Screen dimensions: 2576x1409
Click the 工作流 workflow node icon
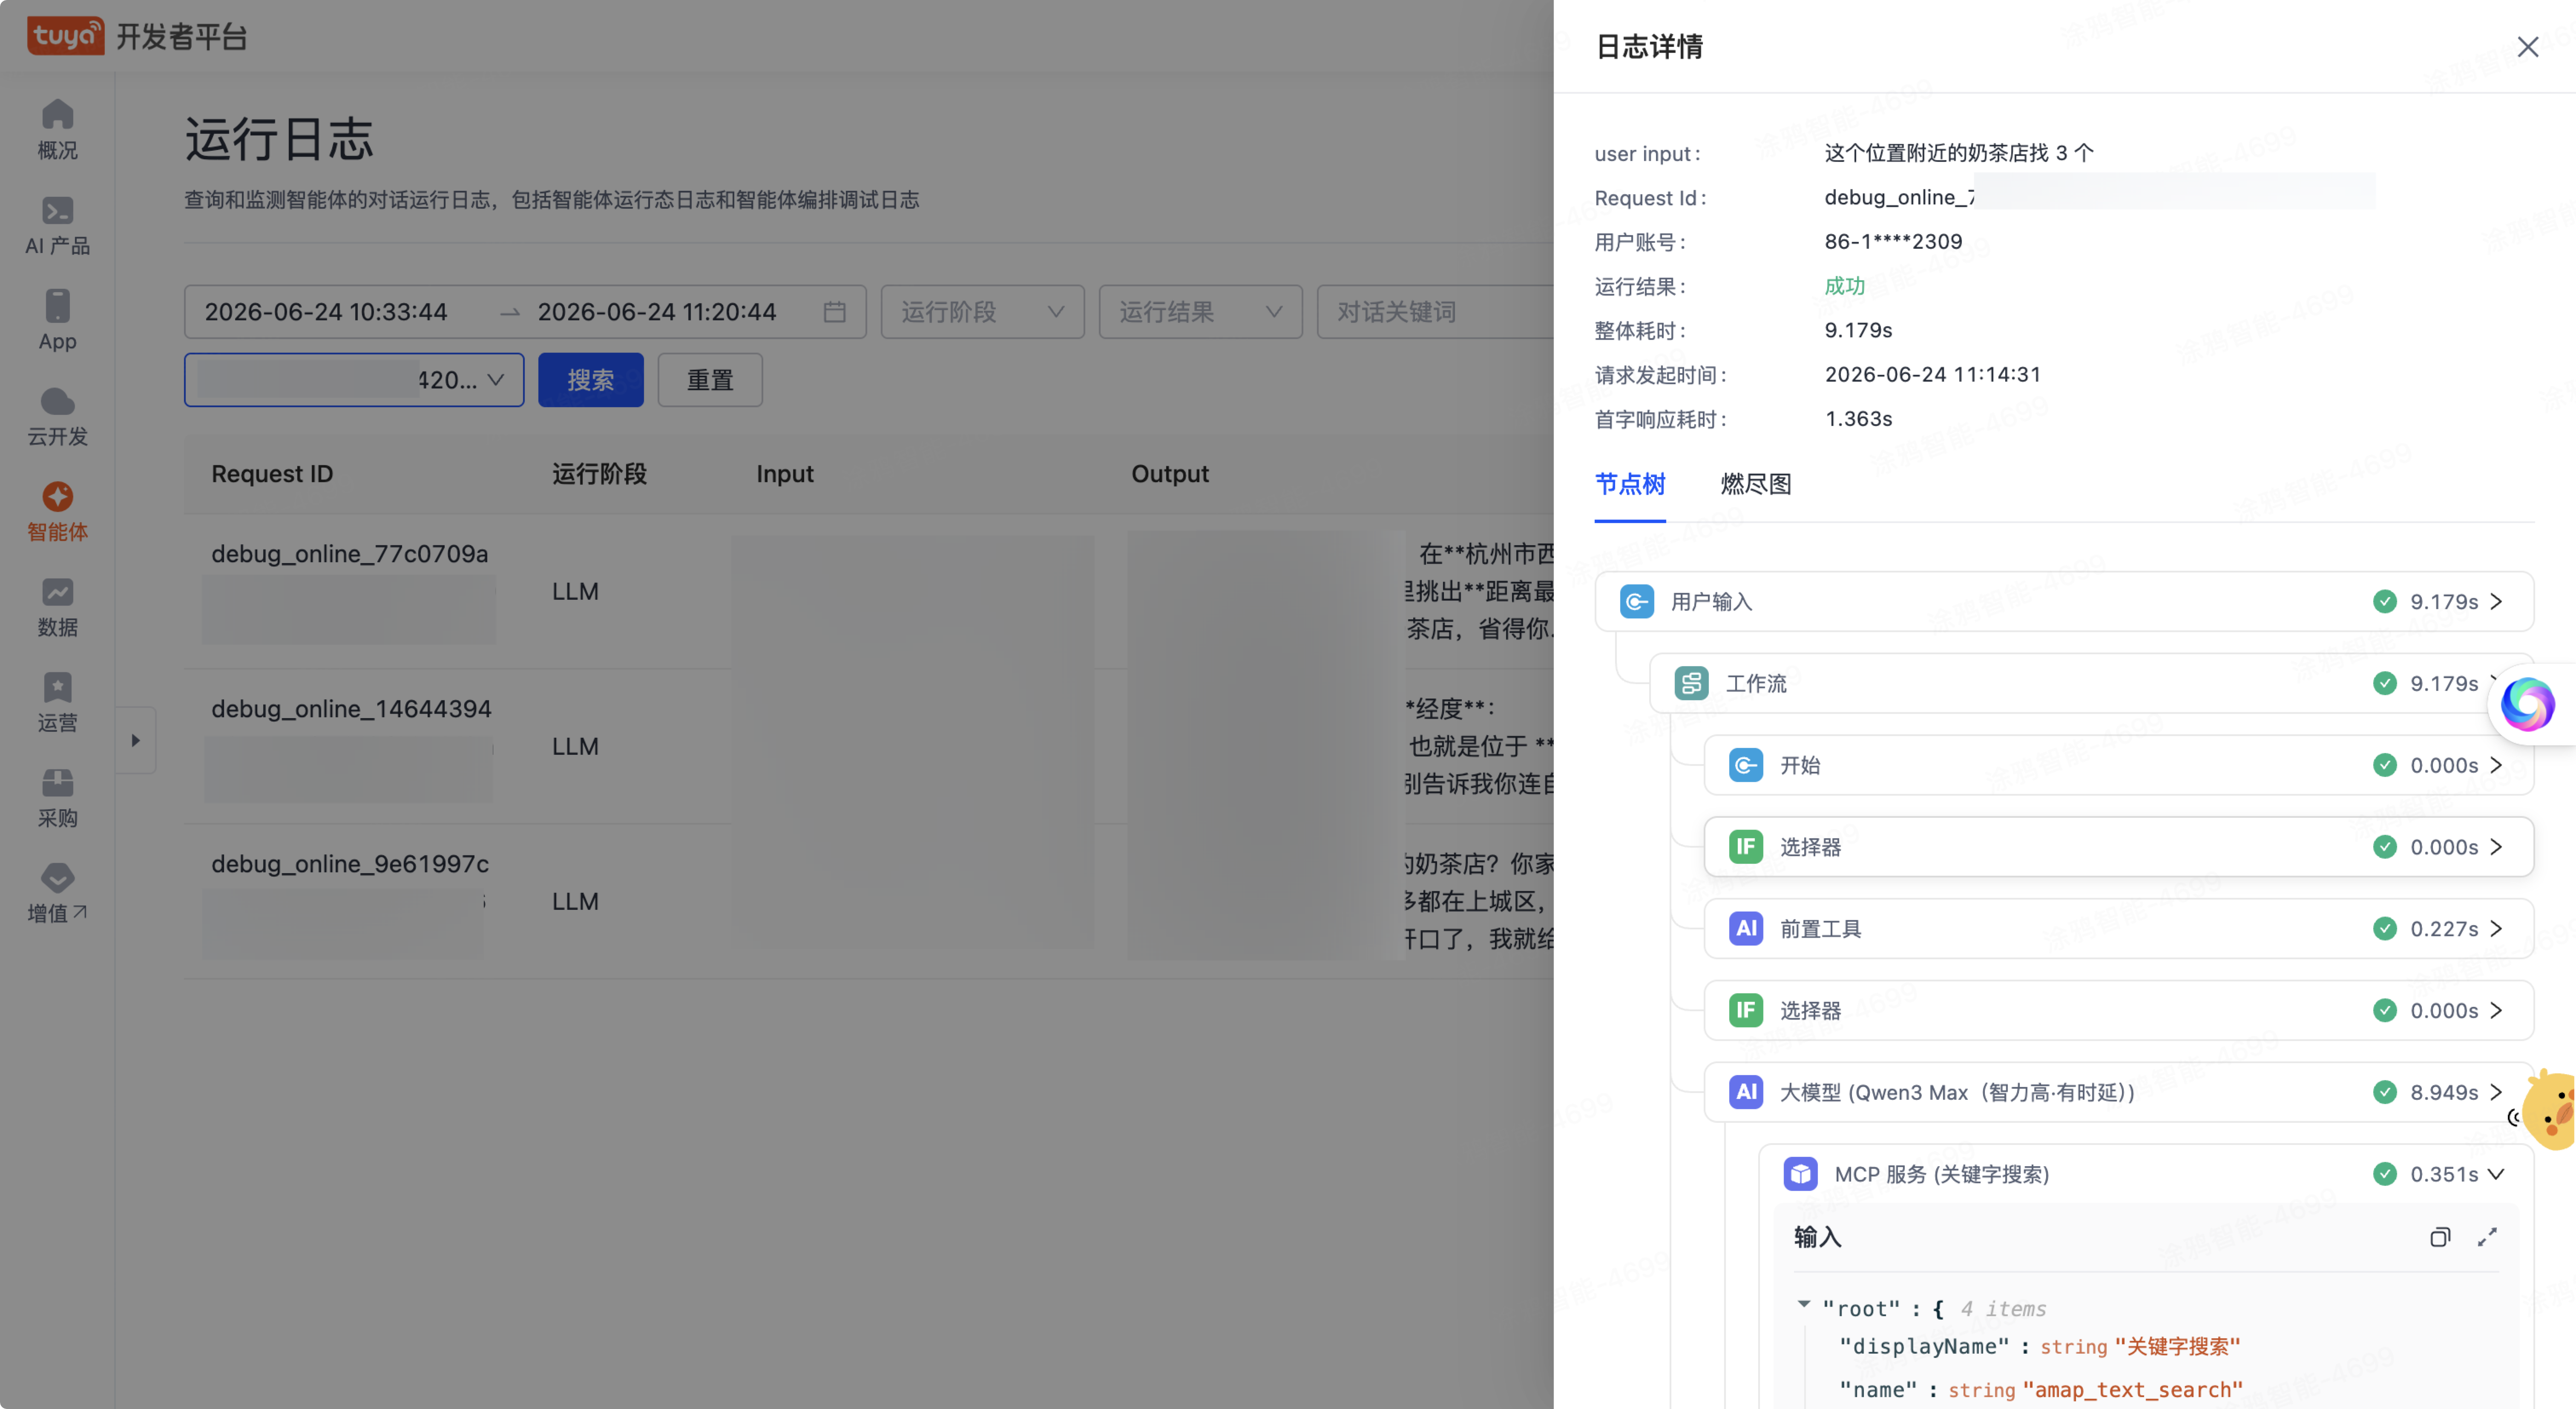coord(1691,683)
